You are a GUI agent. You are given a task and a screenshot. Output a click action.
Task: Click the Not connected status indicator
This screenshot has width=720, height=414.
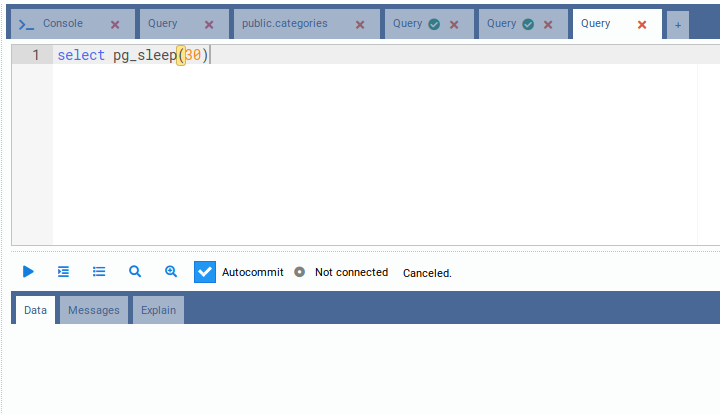tap(300, 272)
